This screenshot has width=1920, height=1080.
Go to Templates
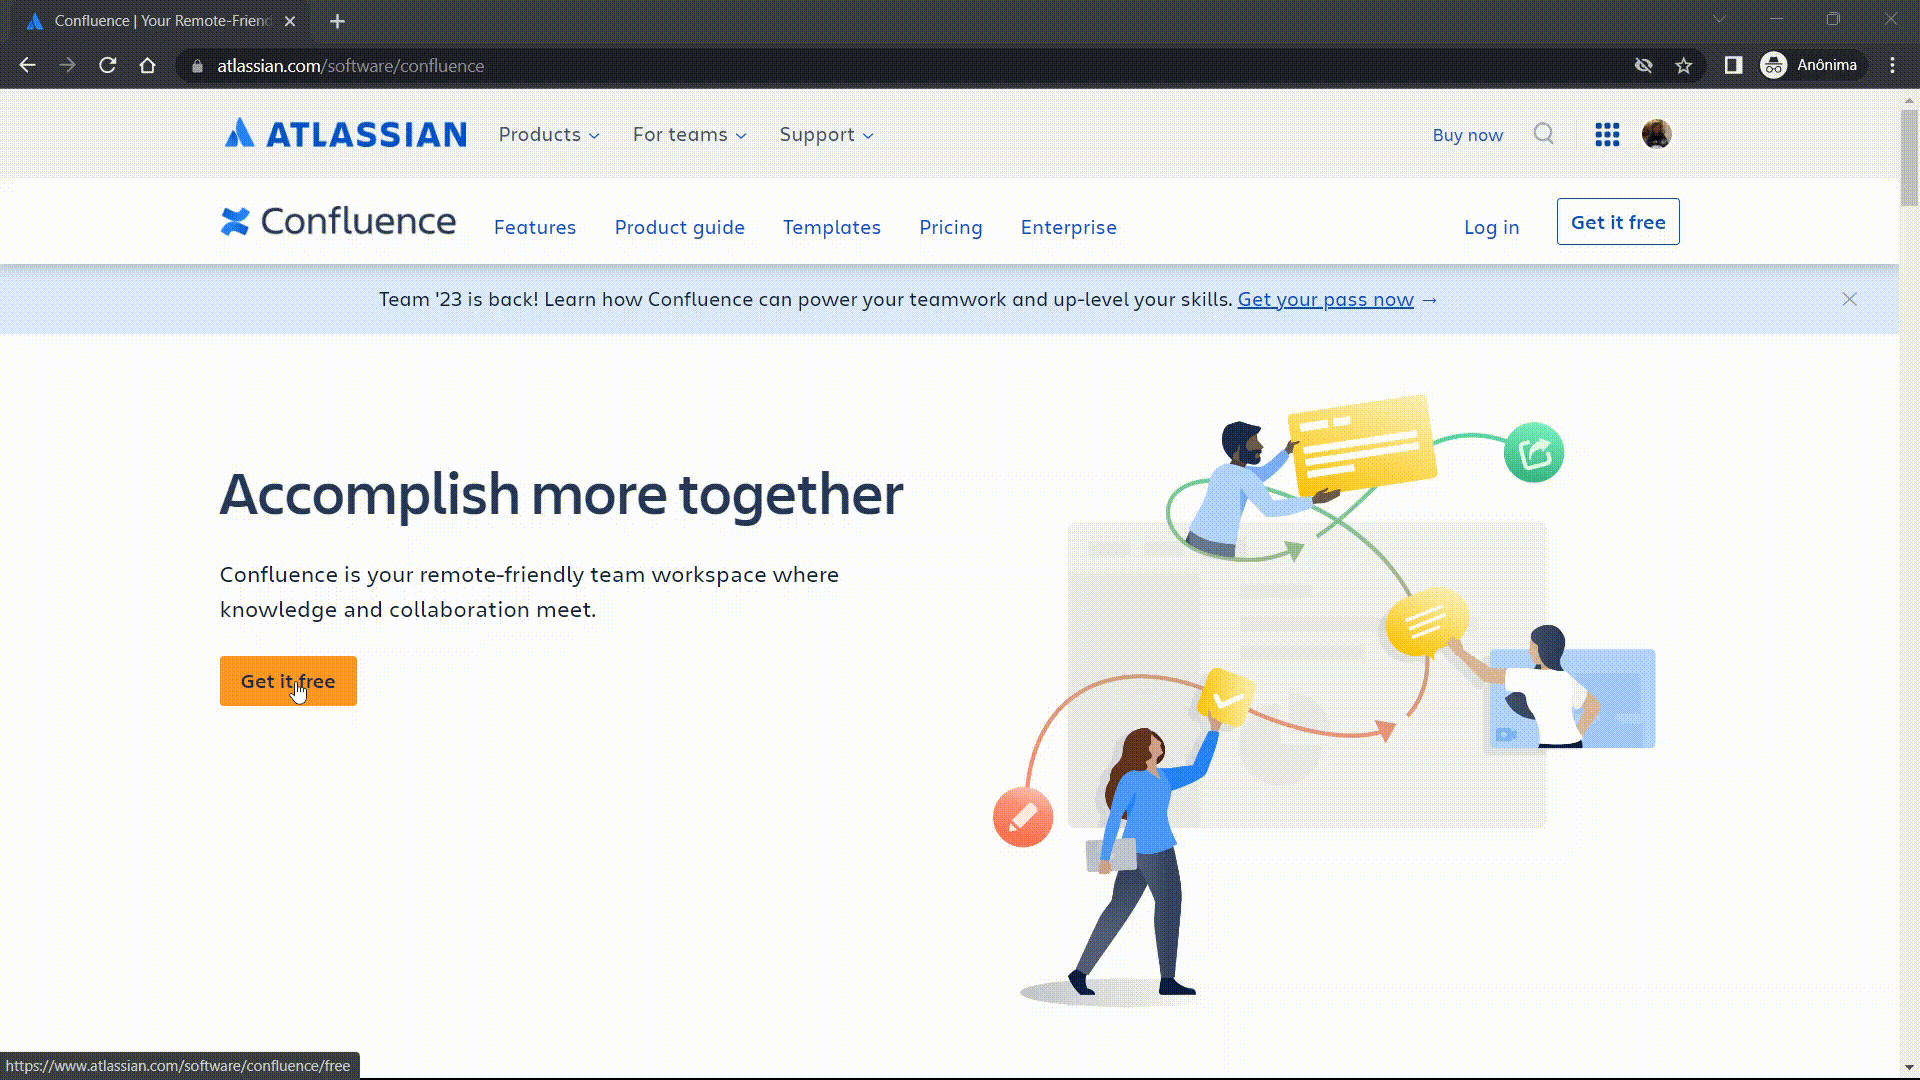pyautogui.click(x=832, y=227)
